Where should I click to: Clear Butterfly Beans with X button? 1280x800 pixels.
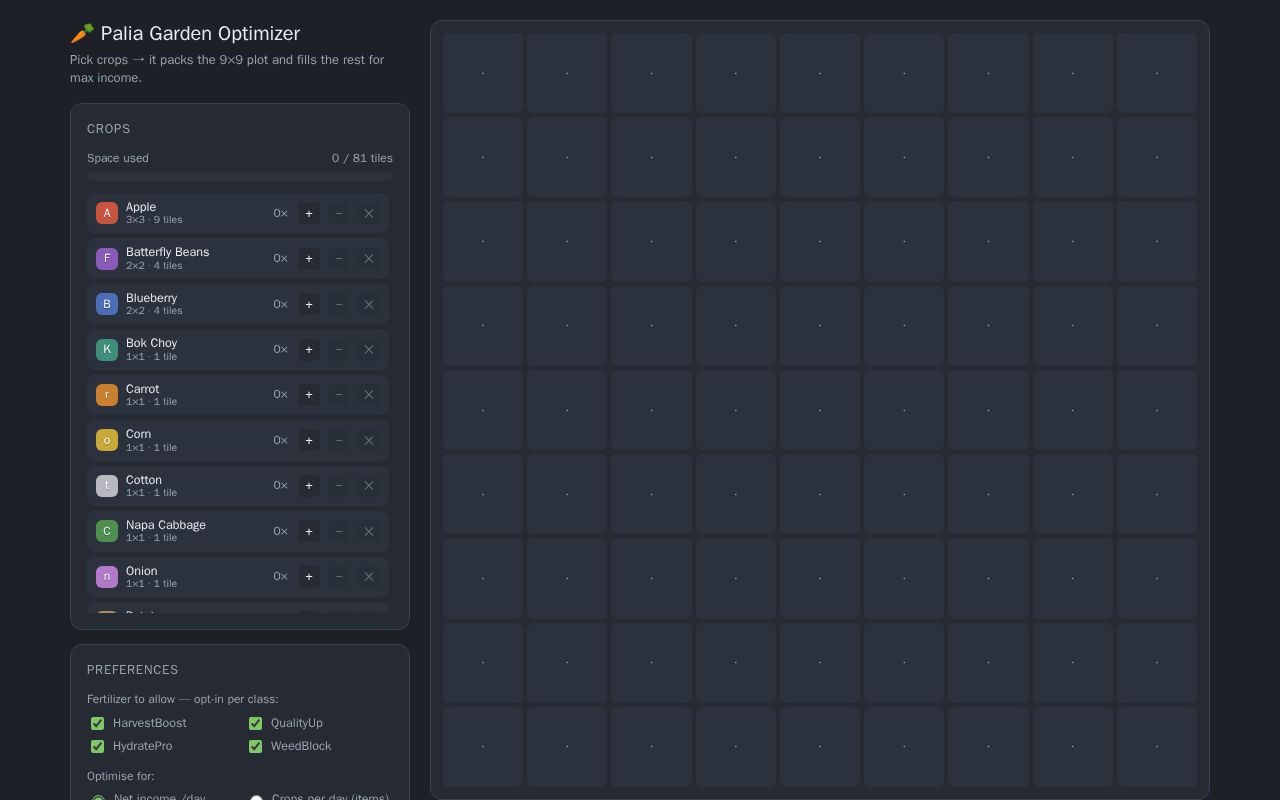click(369, 258)
